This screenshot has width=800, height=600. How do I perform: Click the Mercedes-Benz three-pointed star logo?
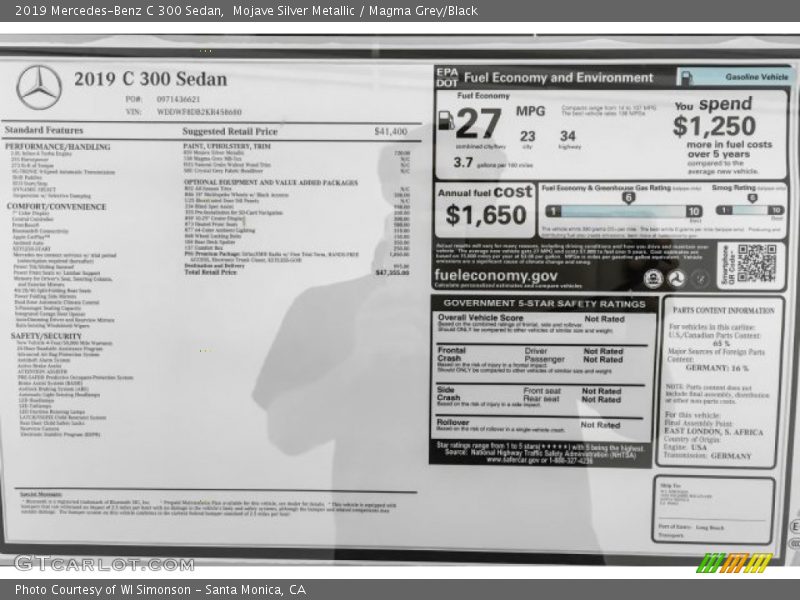39,88
